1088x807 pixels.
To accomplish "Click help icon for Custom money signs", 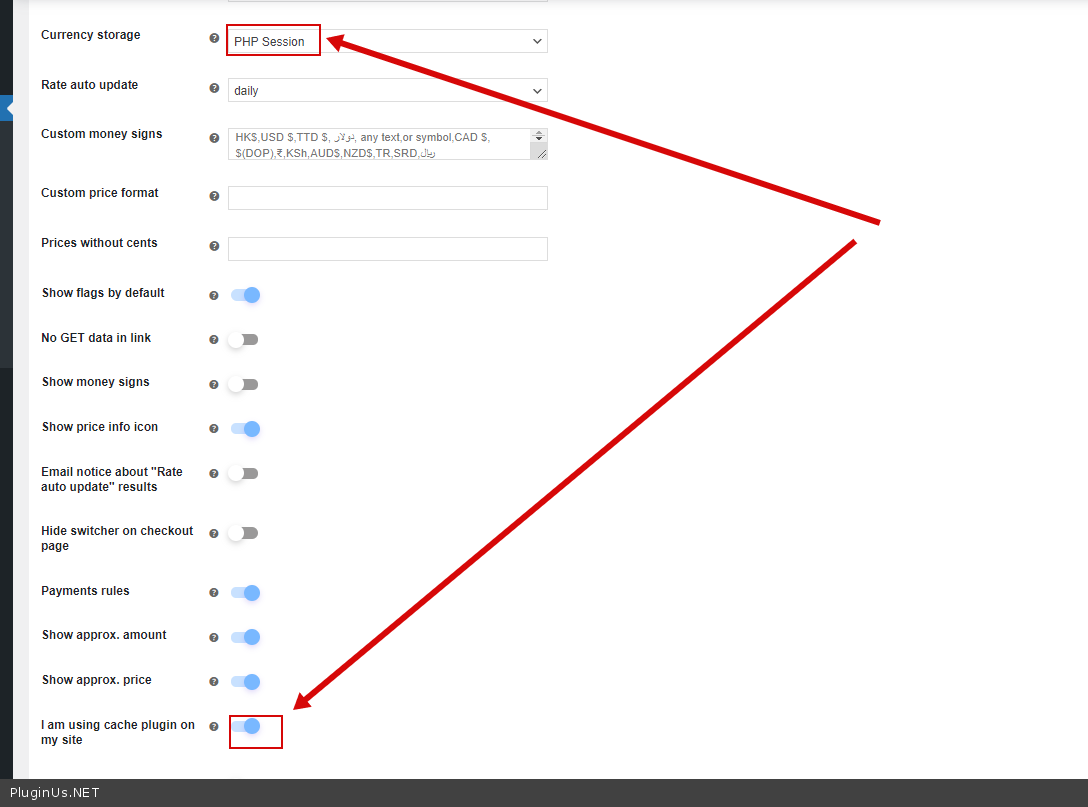I will (214, 138).
